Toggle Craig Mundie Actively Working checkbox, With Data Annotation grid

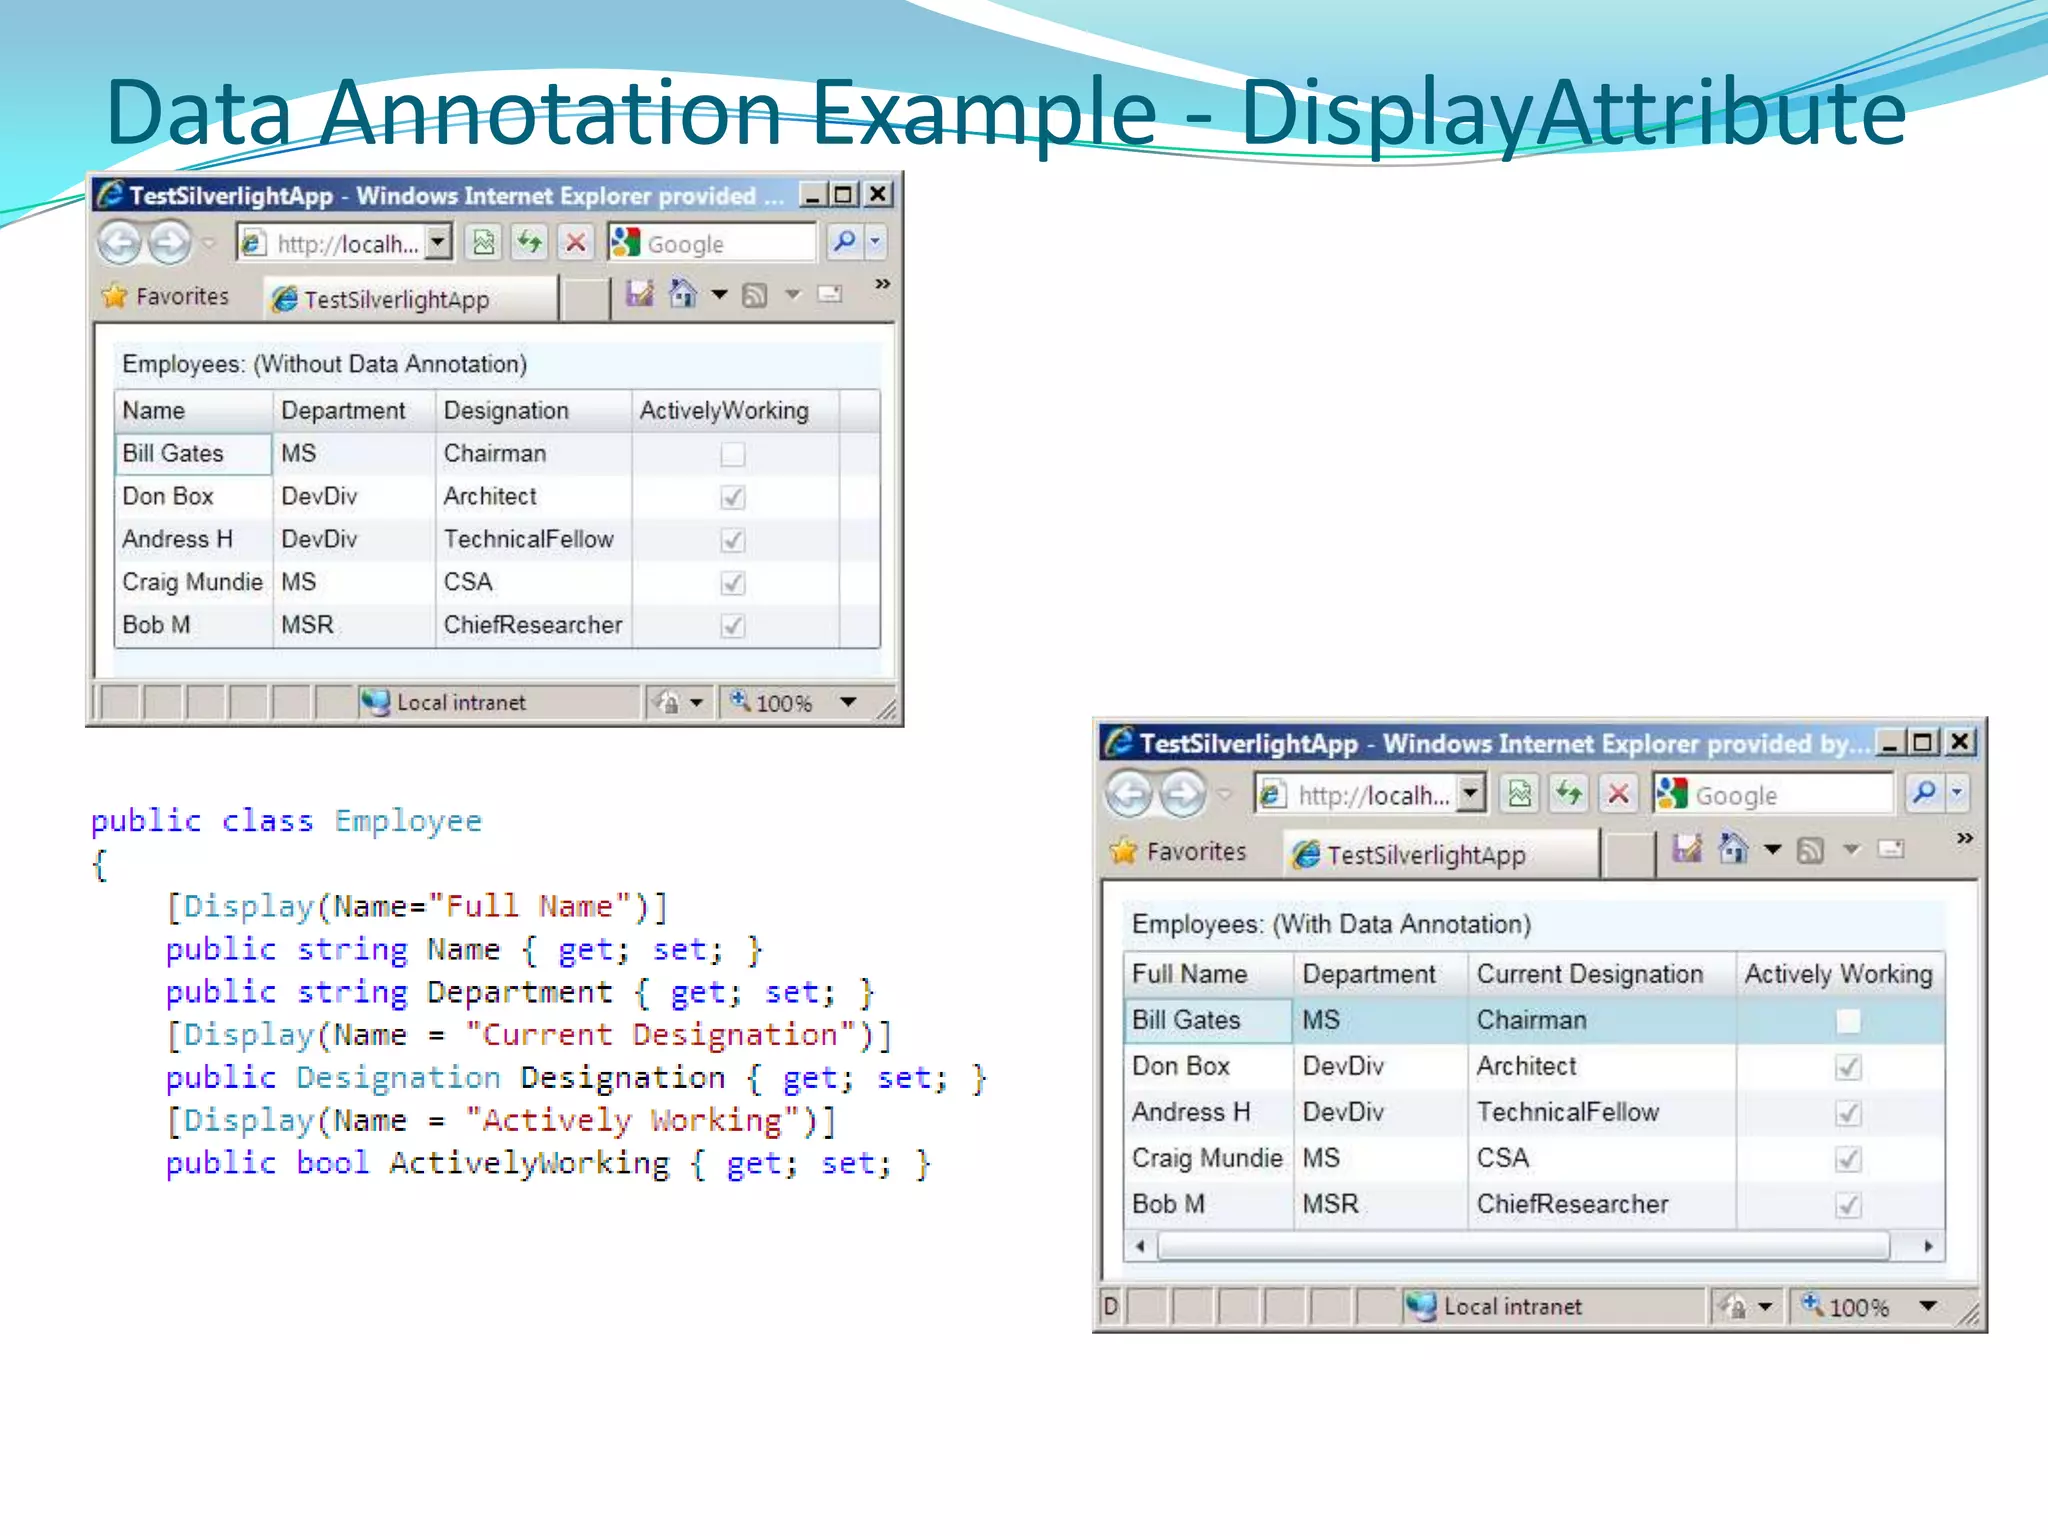(x=1848, y=1159)
